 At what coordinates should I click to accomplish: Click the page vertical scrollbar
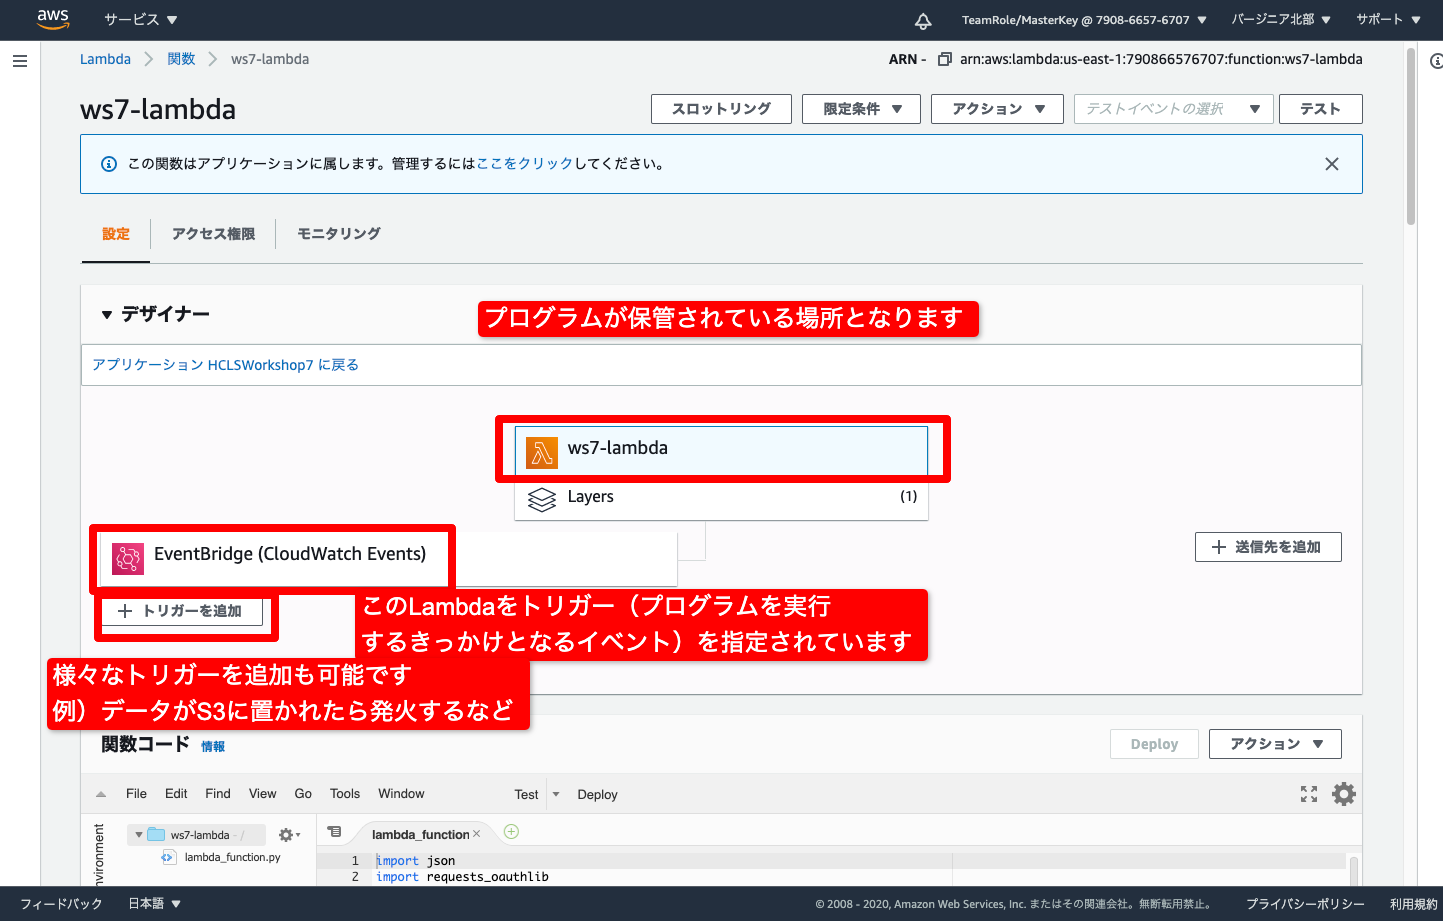coord(1411,137)
